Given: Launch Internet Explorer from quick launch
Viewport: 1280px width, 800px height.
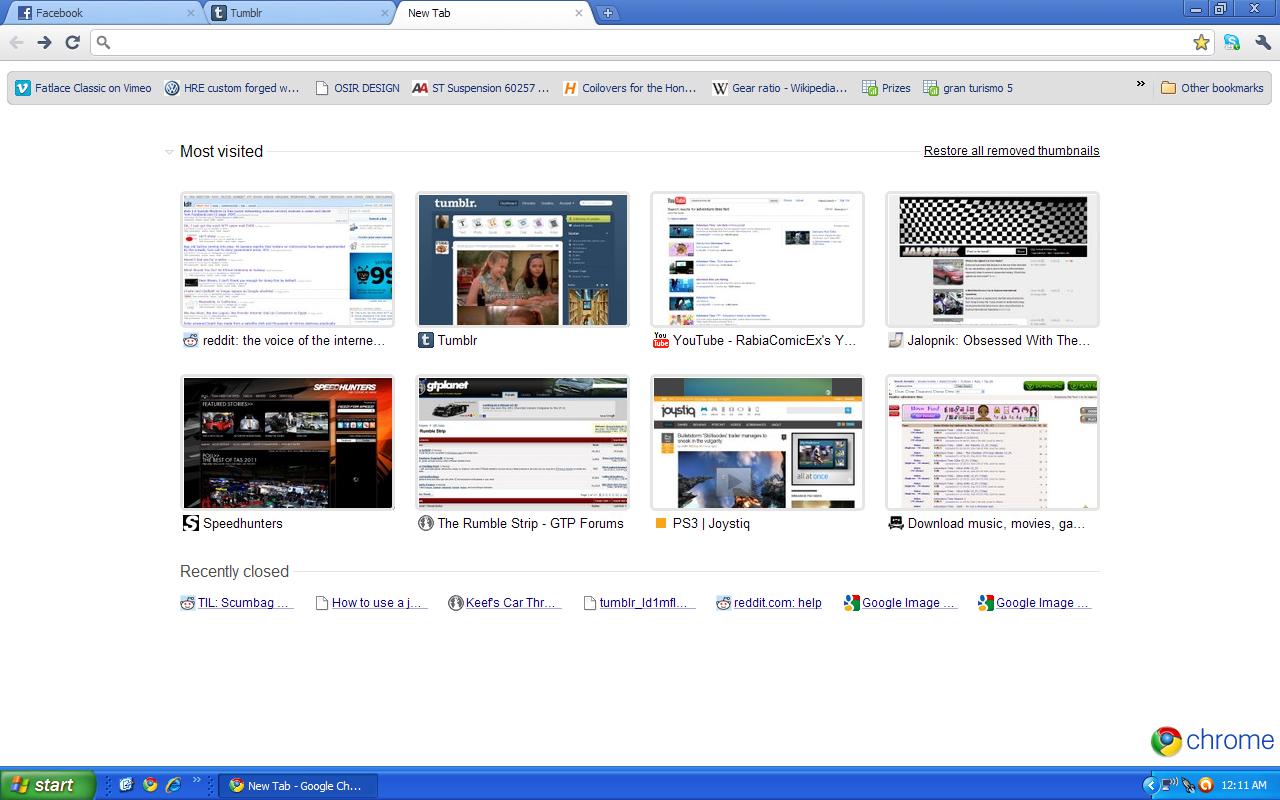Looking at the screenshot, I should [173, 785].
